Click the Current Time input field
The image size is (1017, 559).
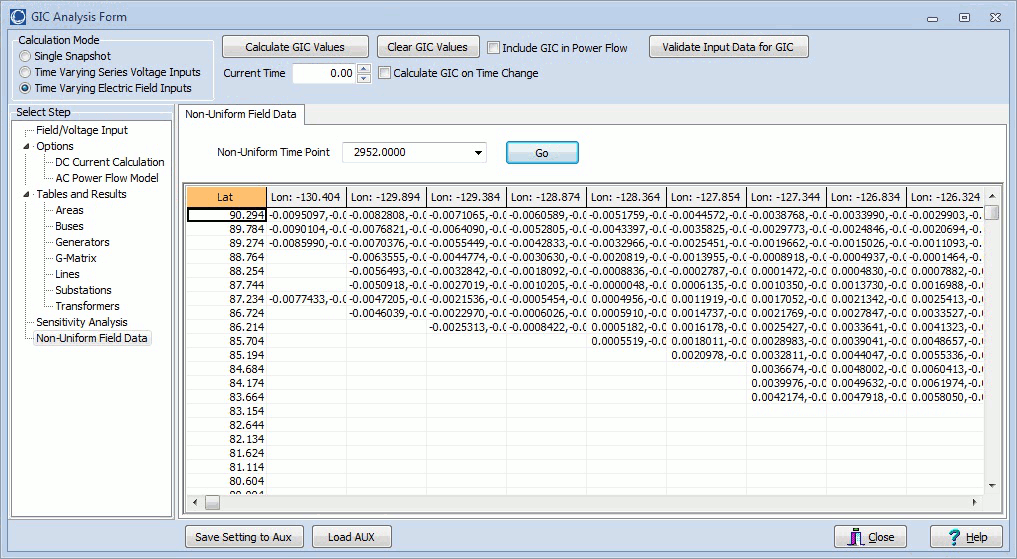pyautogui.click(x=323, y=73)
